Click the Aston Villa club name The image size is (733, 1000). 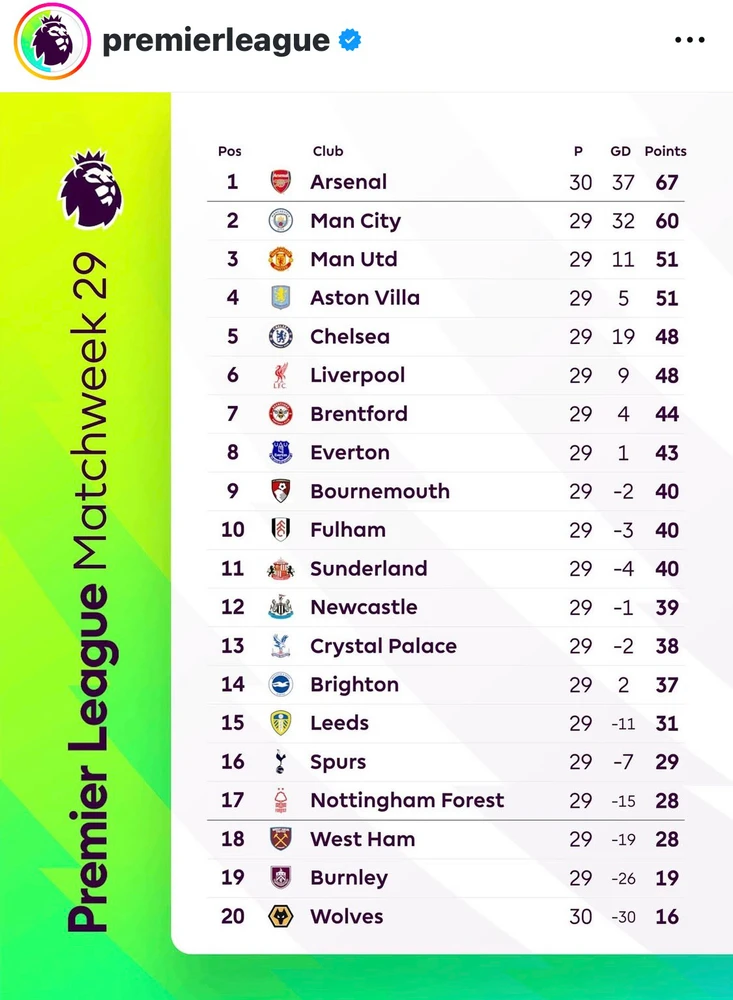pyautogui.click(x=365, y=298)
